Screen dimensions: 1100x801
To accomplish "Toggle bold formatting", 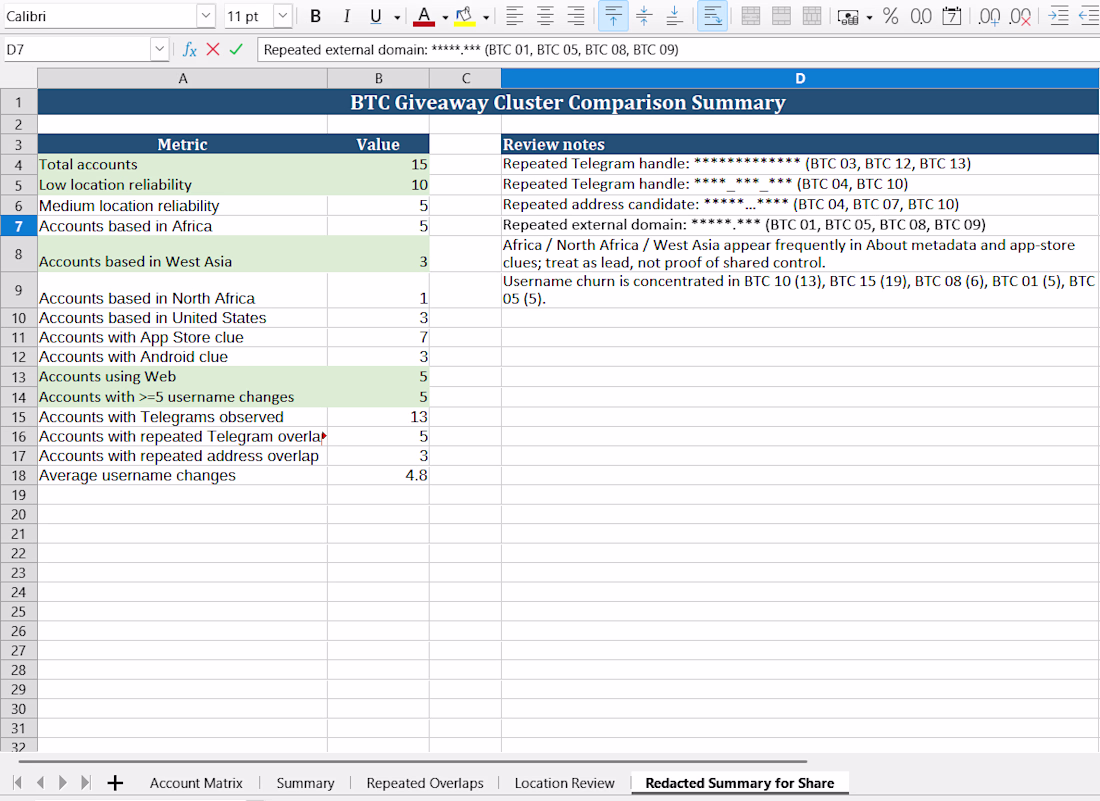I will (x=316, y=16).
